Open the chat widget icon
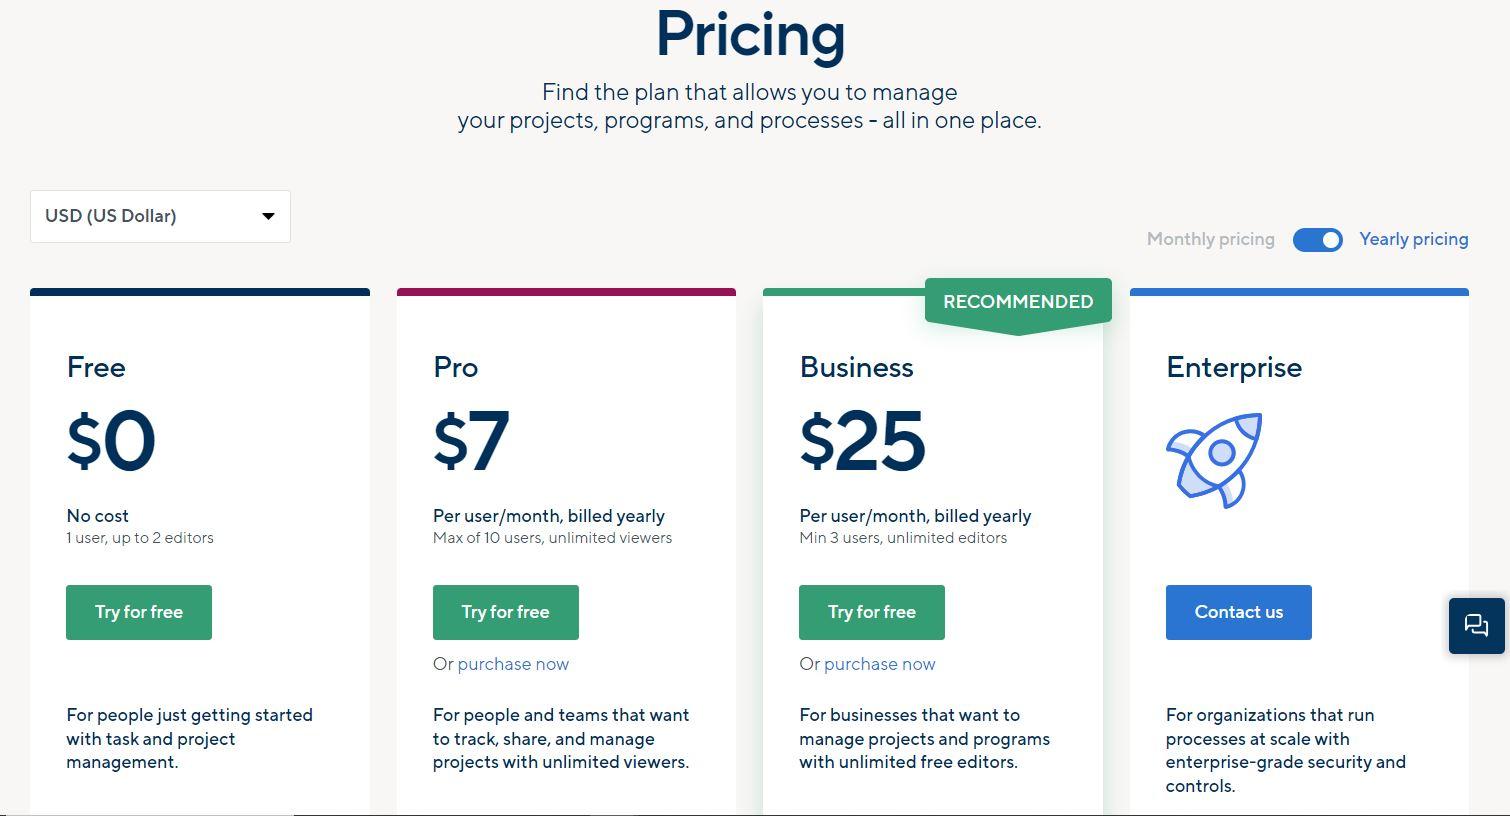Viewport: 1510px width, 816px height. coord(1476,626)
